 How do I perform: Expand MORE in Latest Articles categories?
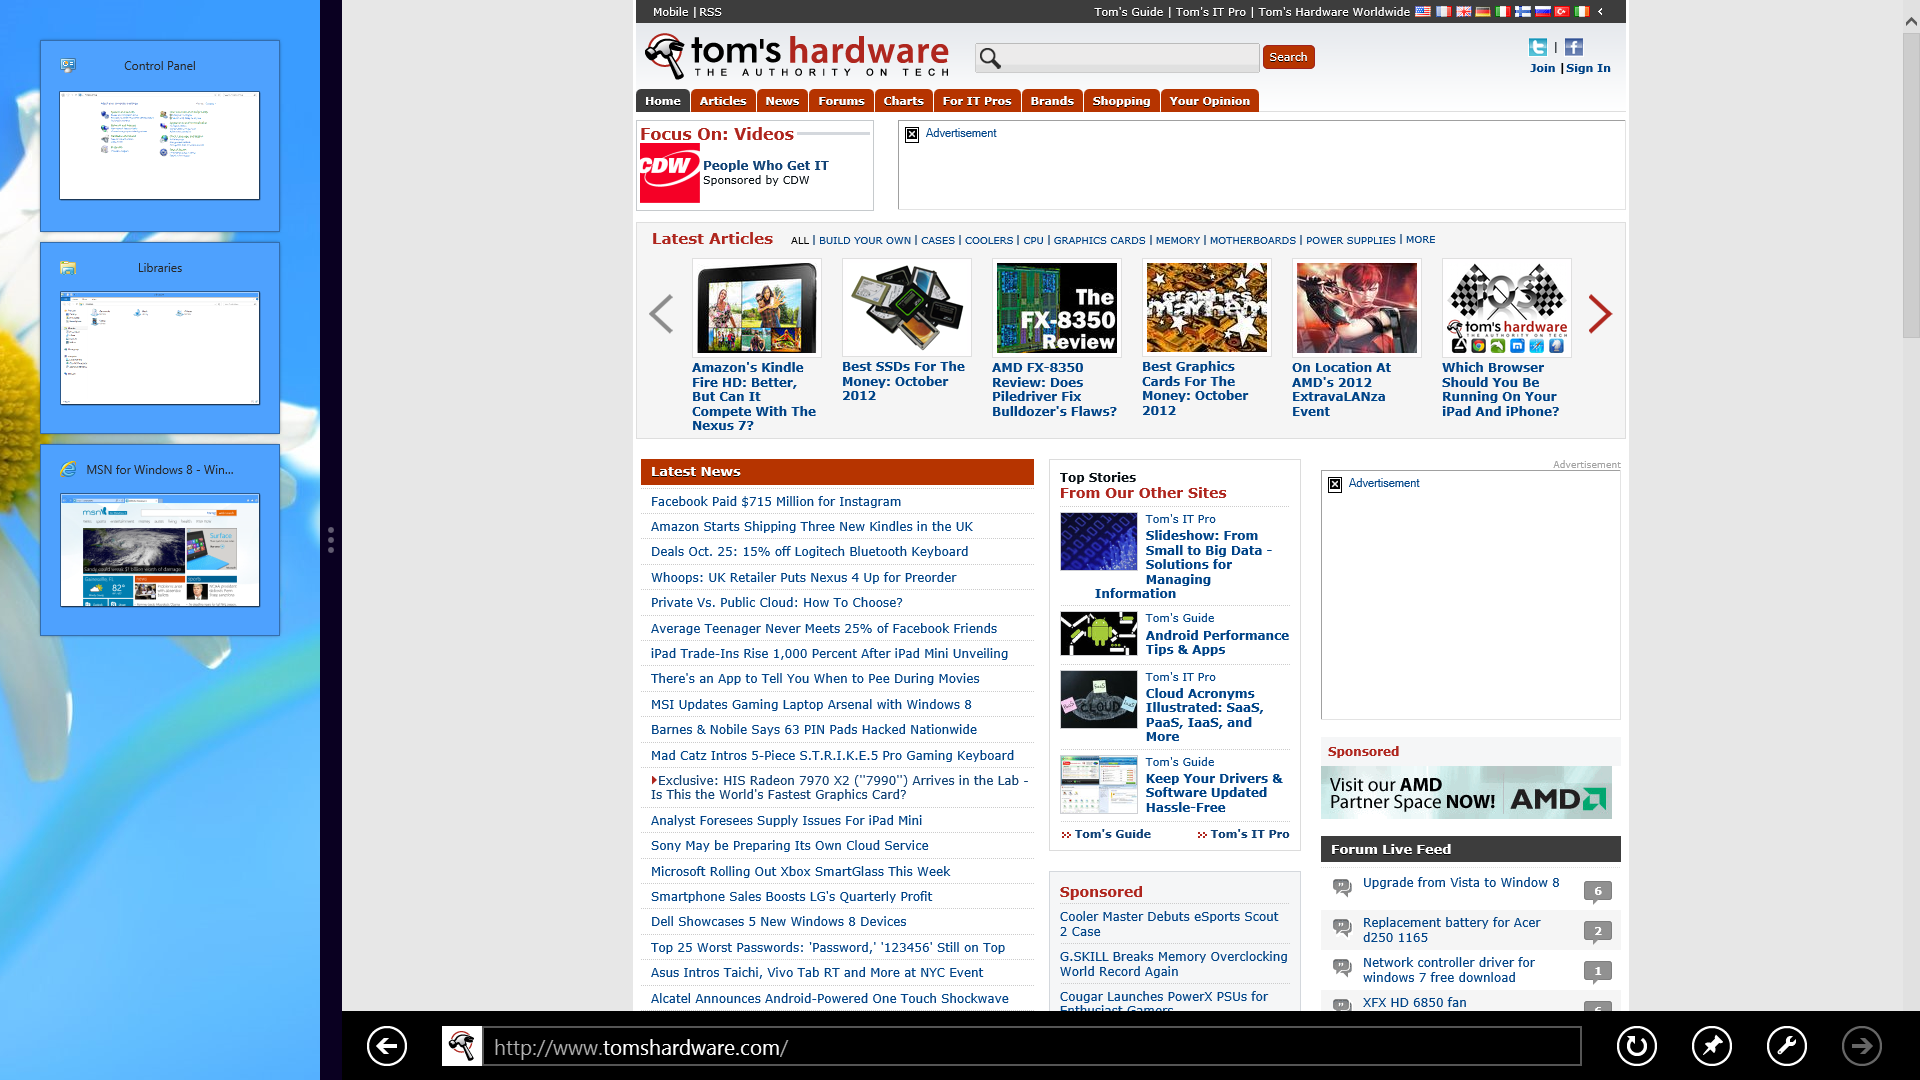(x=1420, y=240)
